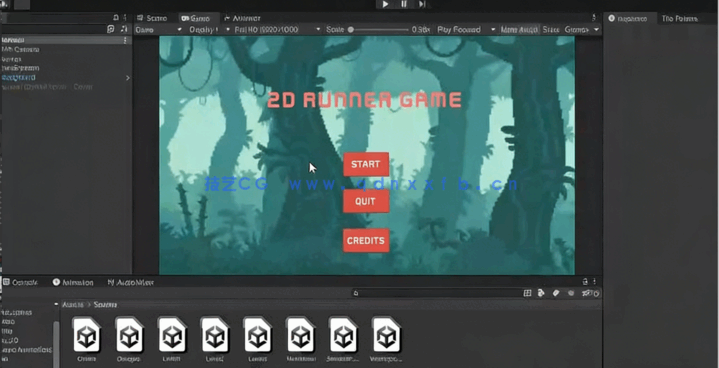Switch to the Inspector tab
The image size is (719, 368).
click(x=628, y=18)
